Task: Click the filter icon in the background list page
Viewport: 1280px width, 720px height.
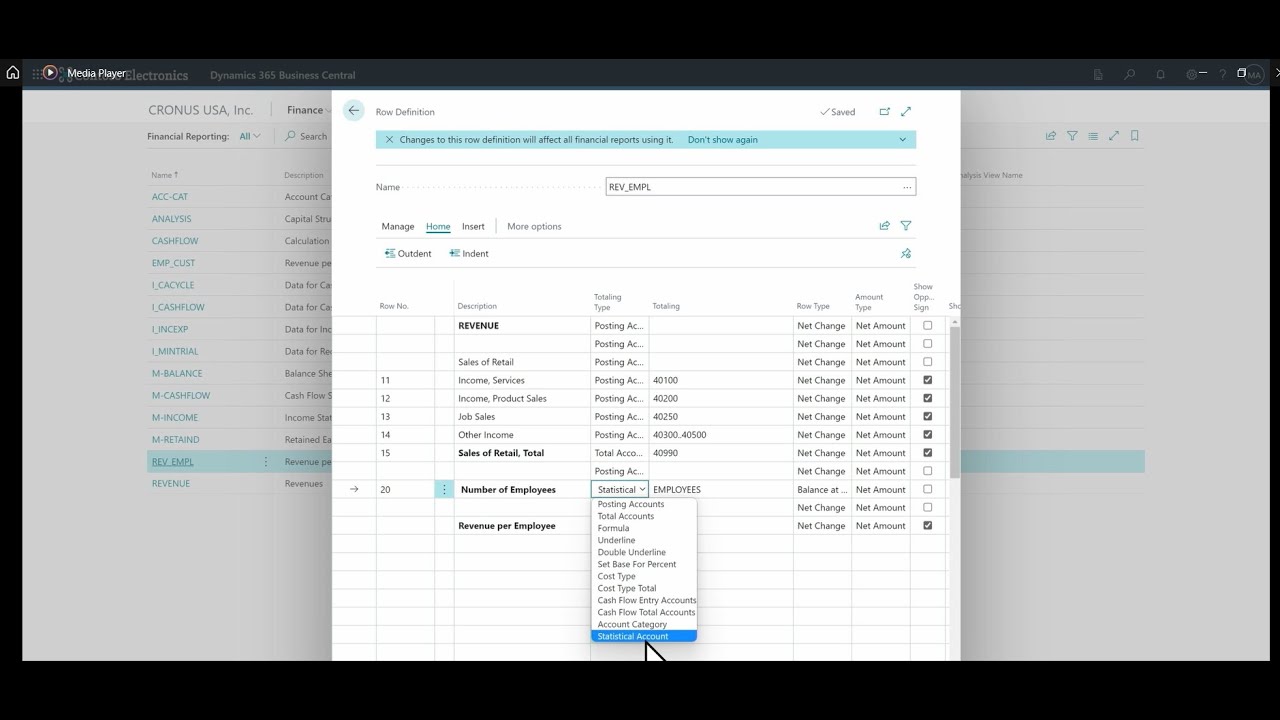Action: [1072, 136]
